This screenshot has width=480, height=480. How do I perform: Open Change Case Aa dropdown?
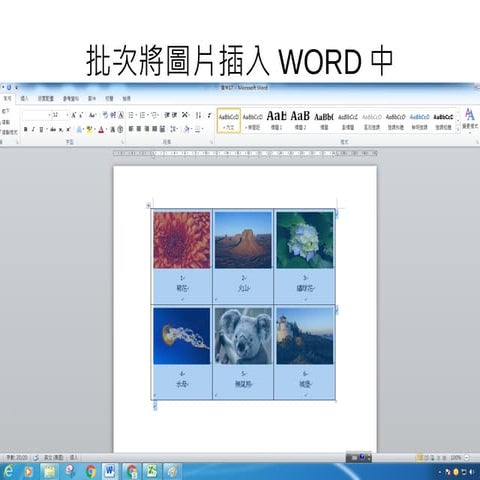point(92,115)
